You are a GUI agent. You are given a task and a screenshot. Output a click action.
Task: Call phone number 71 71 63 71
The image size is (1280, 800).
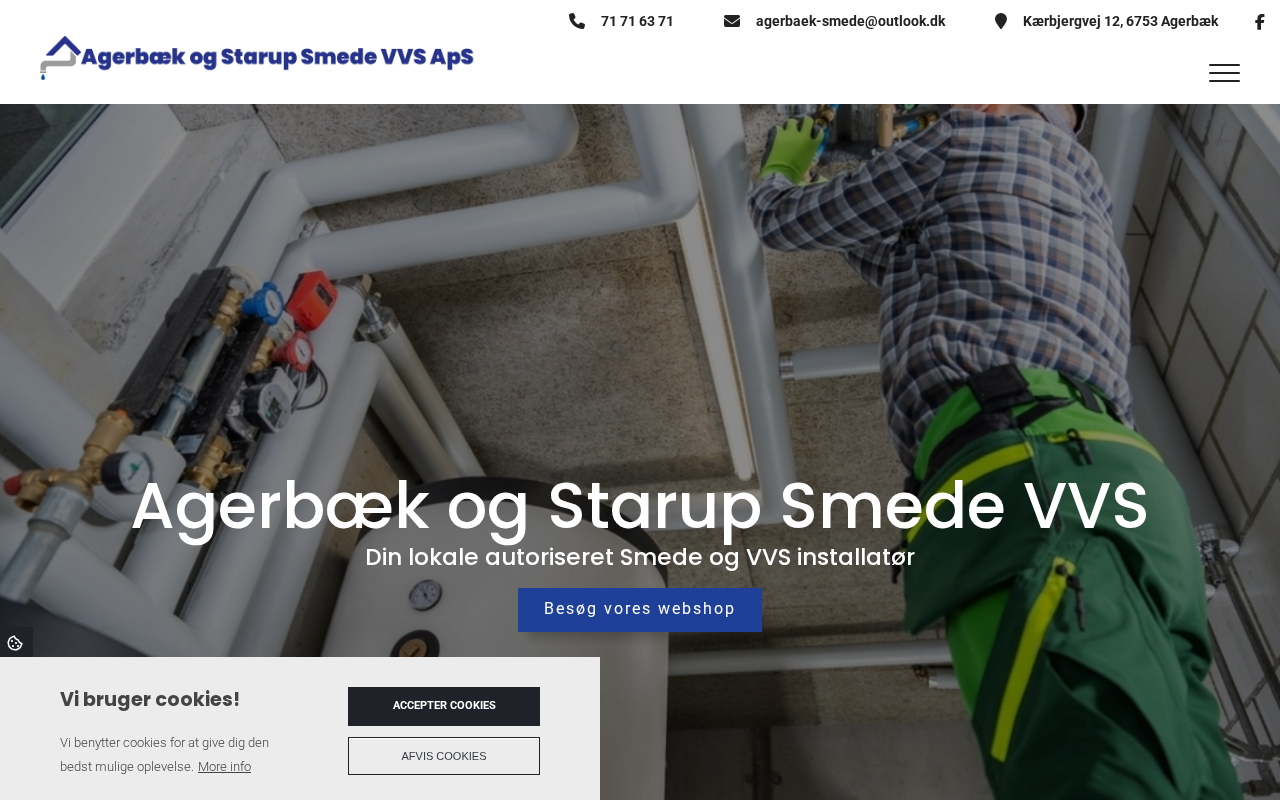click(x=637, y=21)
